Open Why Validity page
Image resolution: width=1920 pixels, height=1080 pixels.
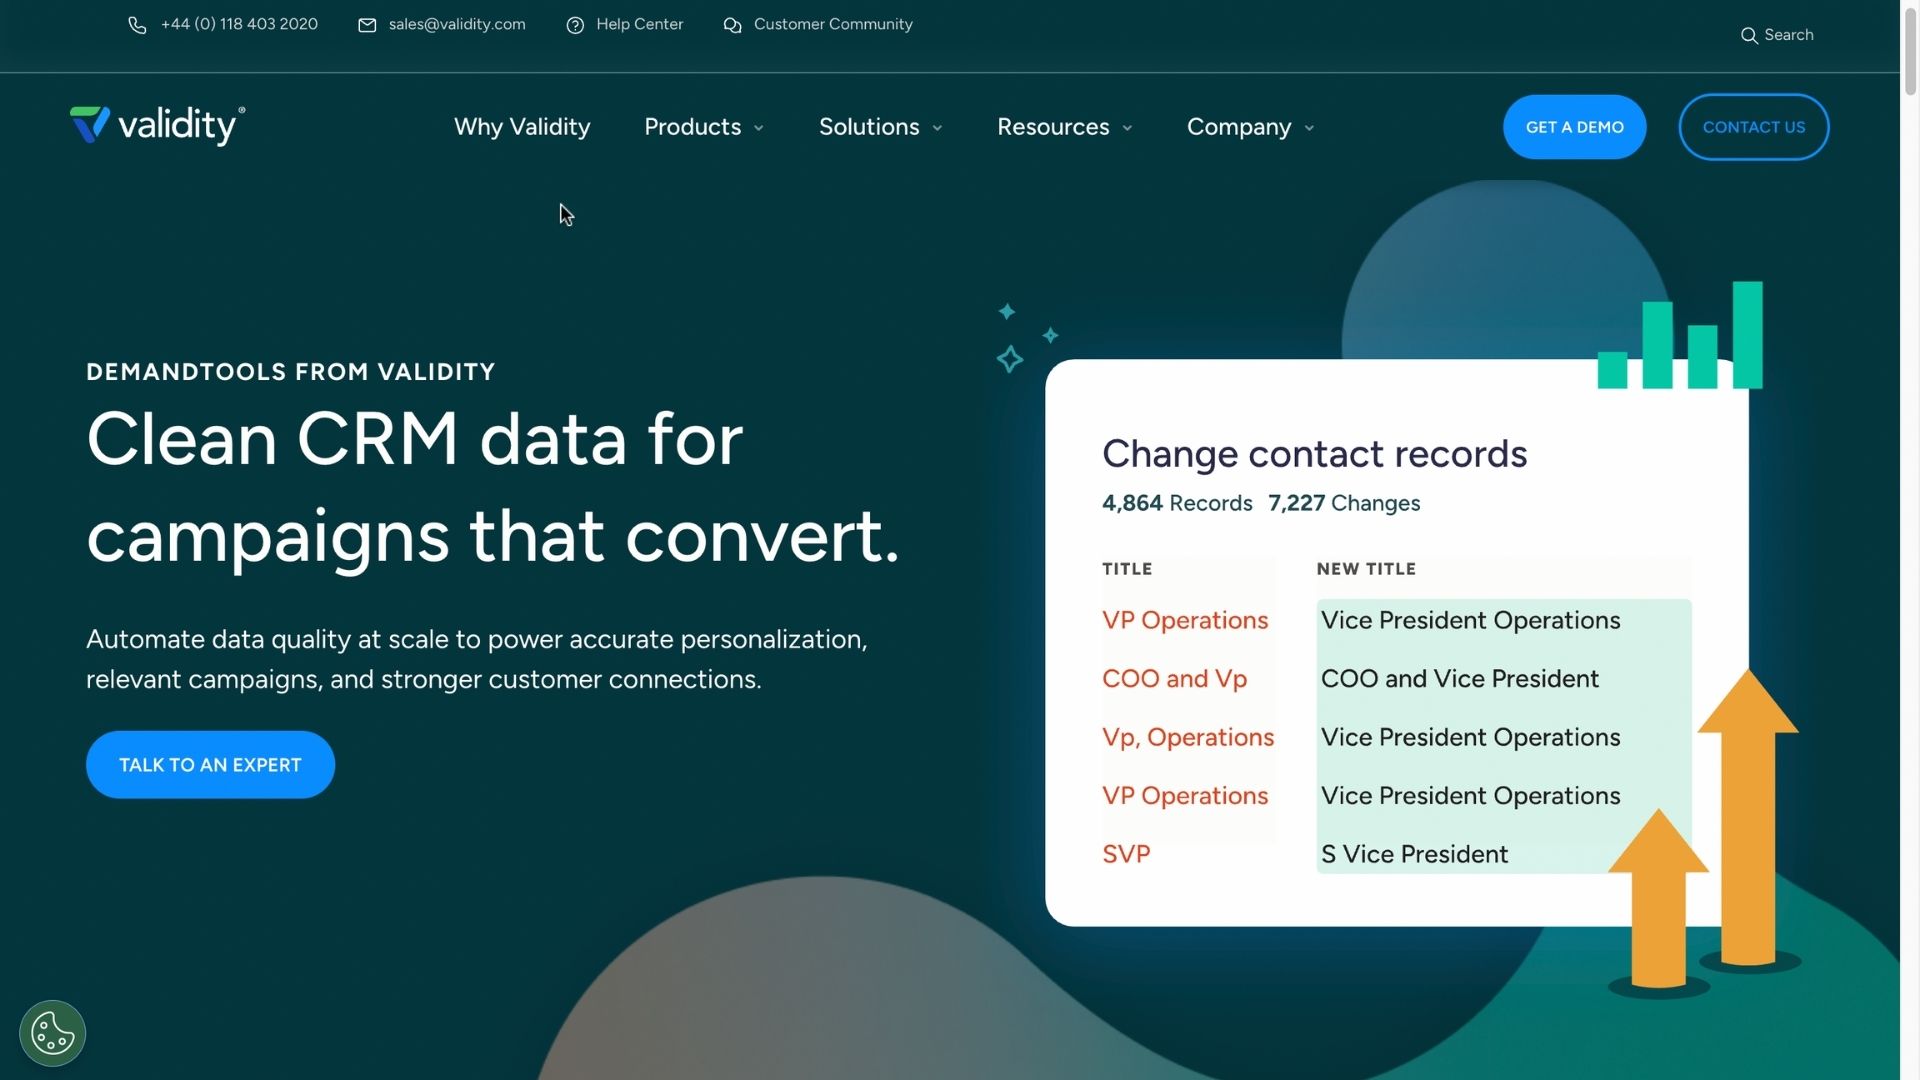point(522,127)
